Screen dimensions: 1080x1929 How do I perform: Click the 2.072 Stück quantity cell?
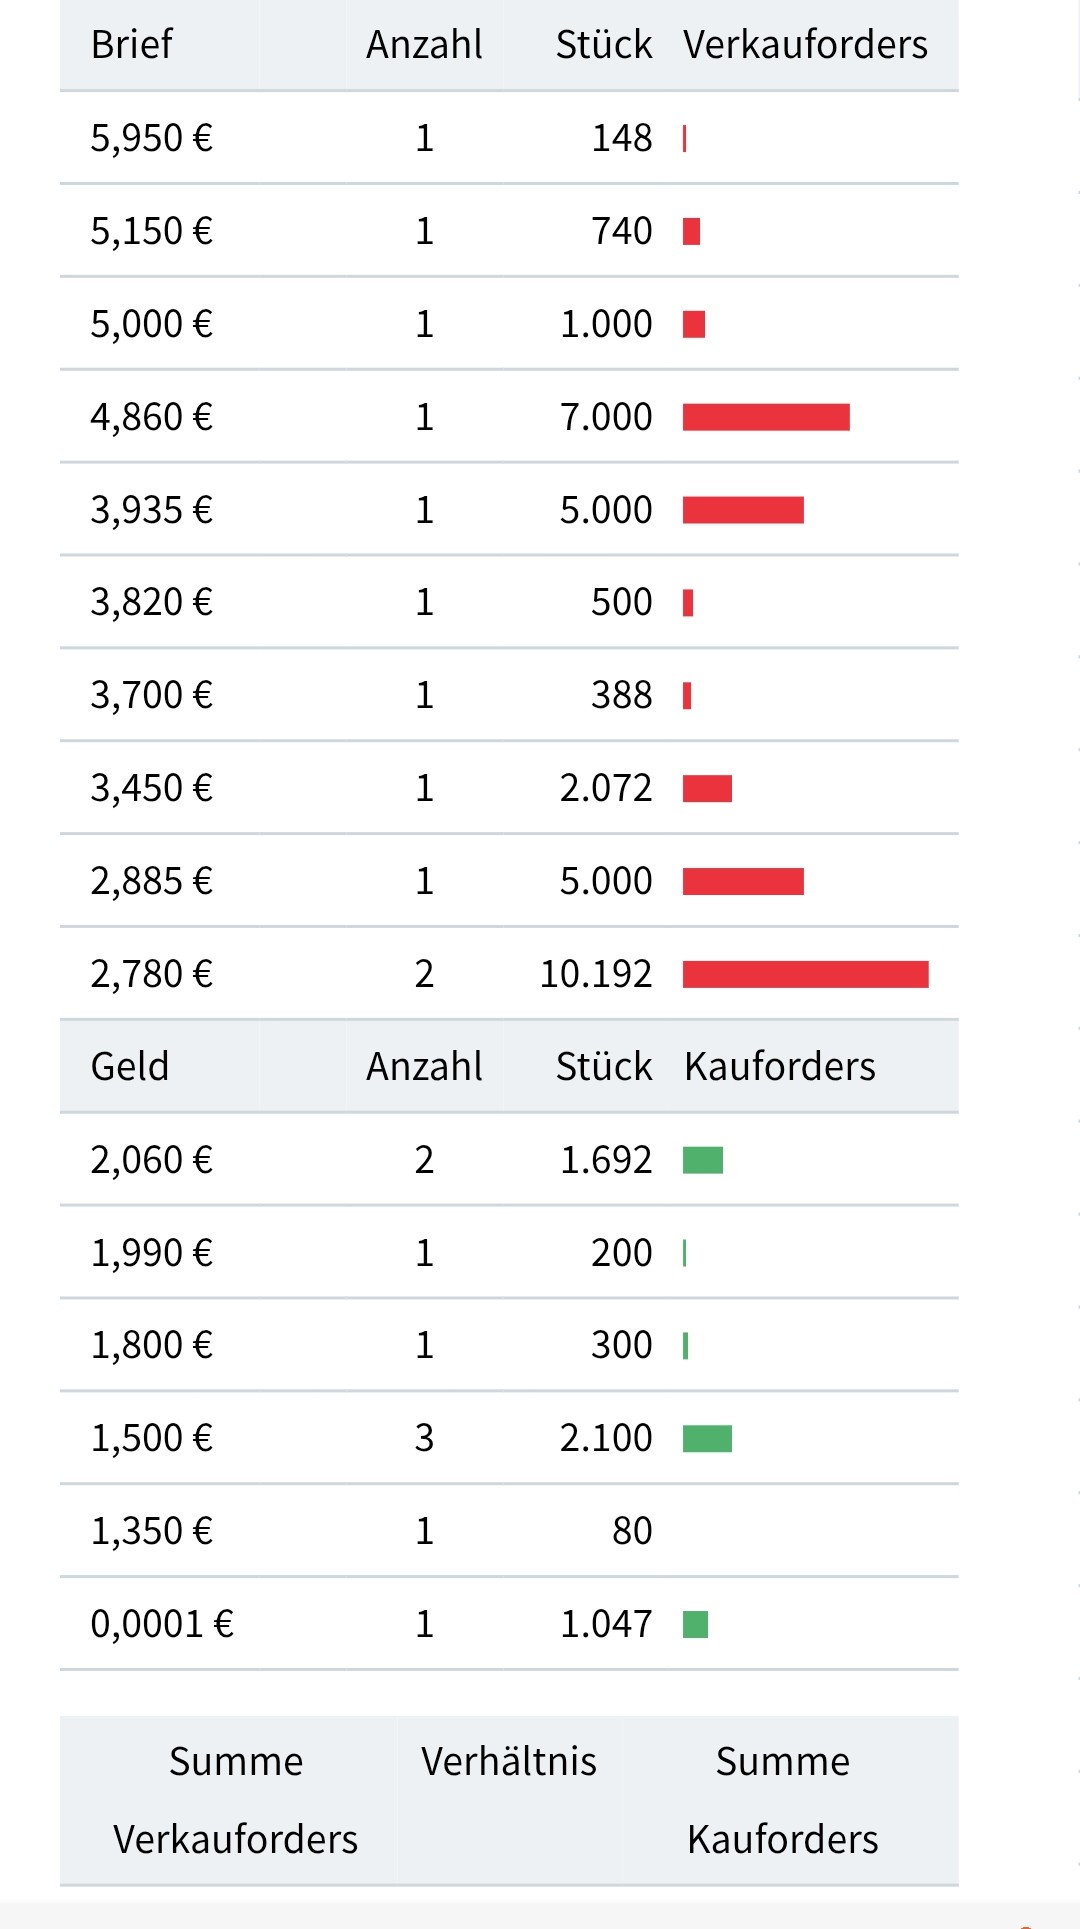[x=606, y=788]
